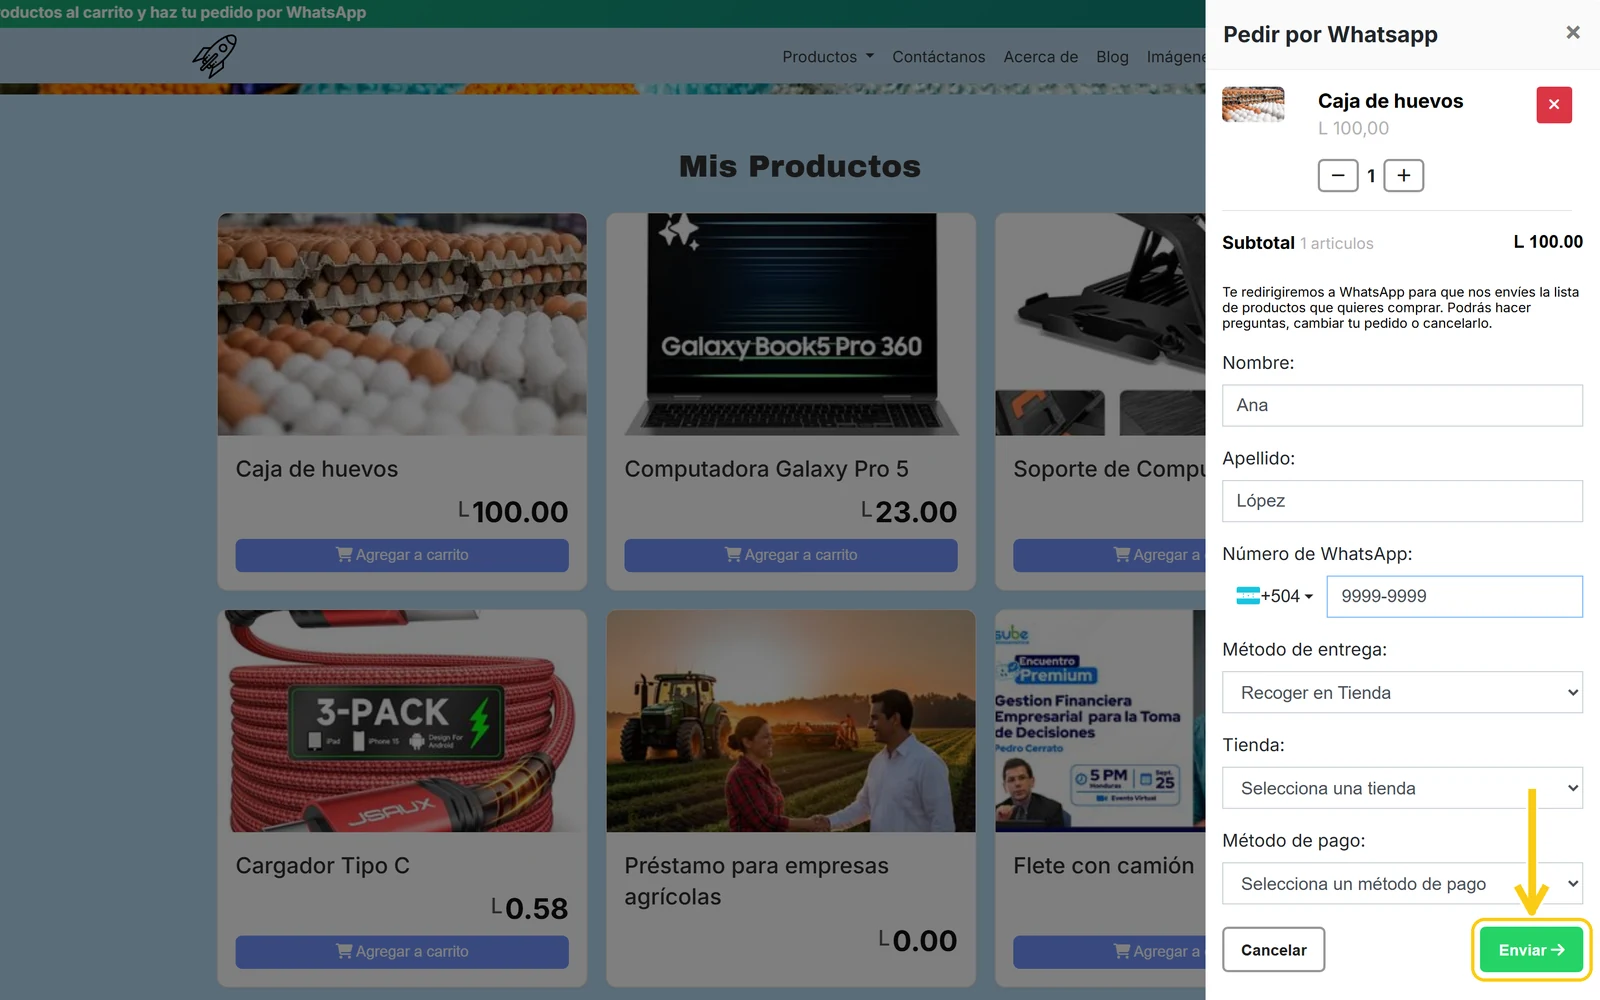The height and width of the screenshot is (1000, 1600).
Task: Add Flete con camión to cart
Action: point(1109,952)
